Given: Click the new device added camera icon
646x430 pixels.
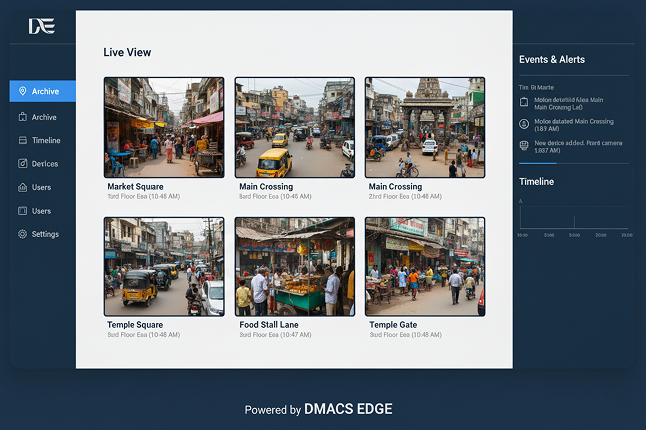Looking at the screenshot, I should [524, 145].
